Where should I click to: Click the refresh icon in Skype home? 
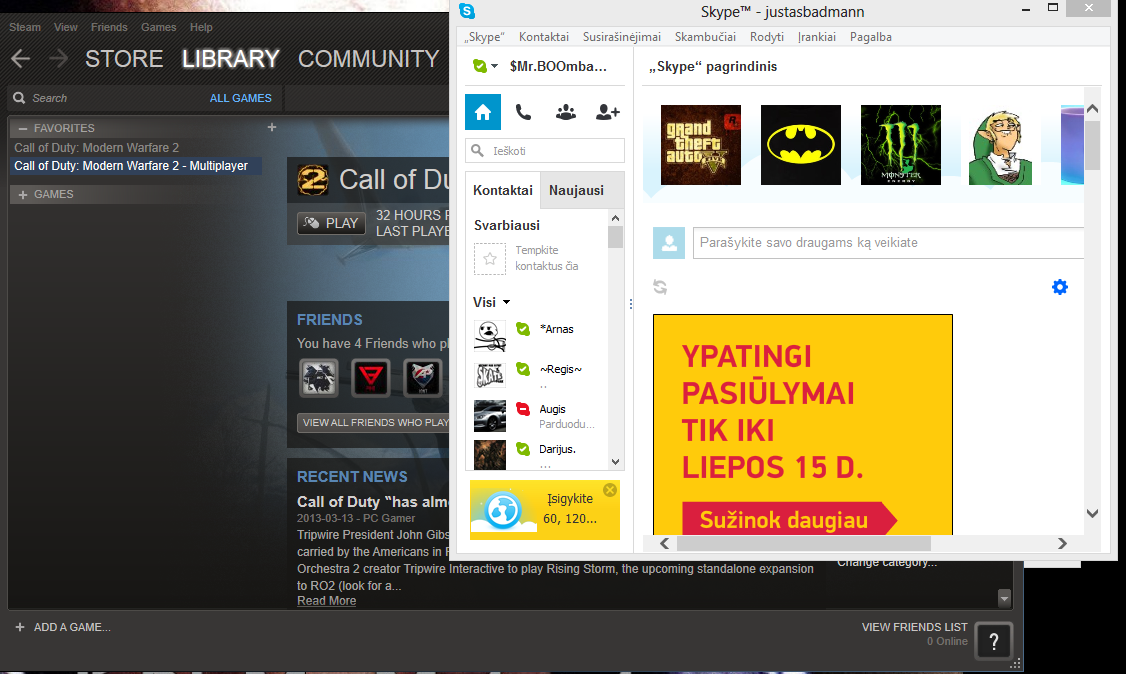coord(660,287)
